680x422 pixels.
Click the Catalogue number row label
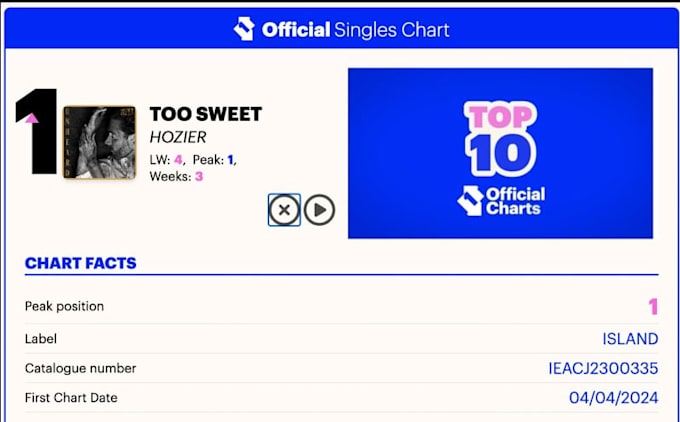pos(80,368)
